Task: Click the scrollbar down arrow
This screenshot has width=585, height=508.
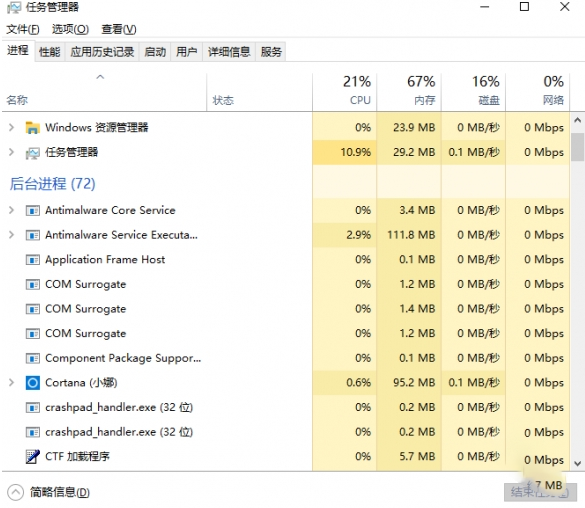Action: point(578,464)
